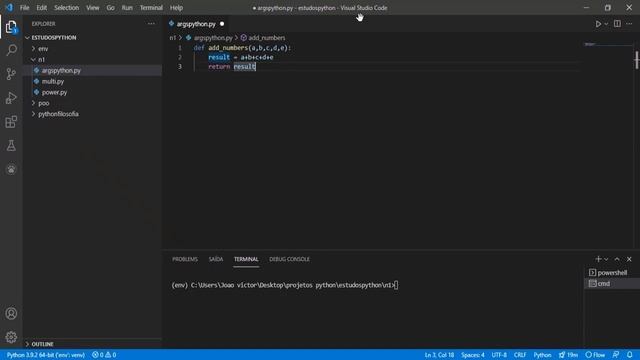
Task: Open terminal launch profile dropdown arrow
Action: click(x=606, y=259)
